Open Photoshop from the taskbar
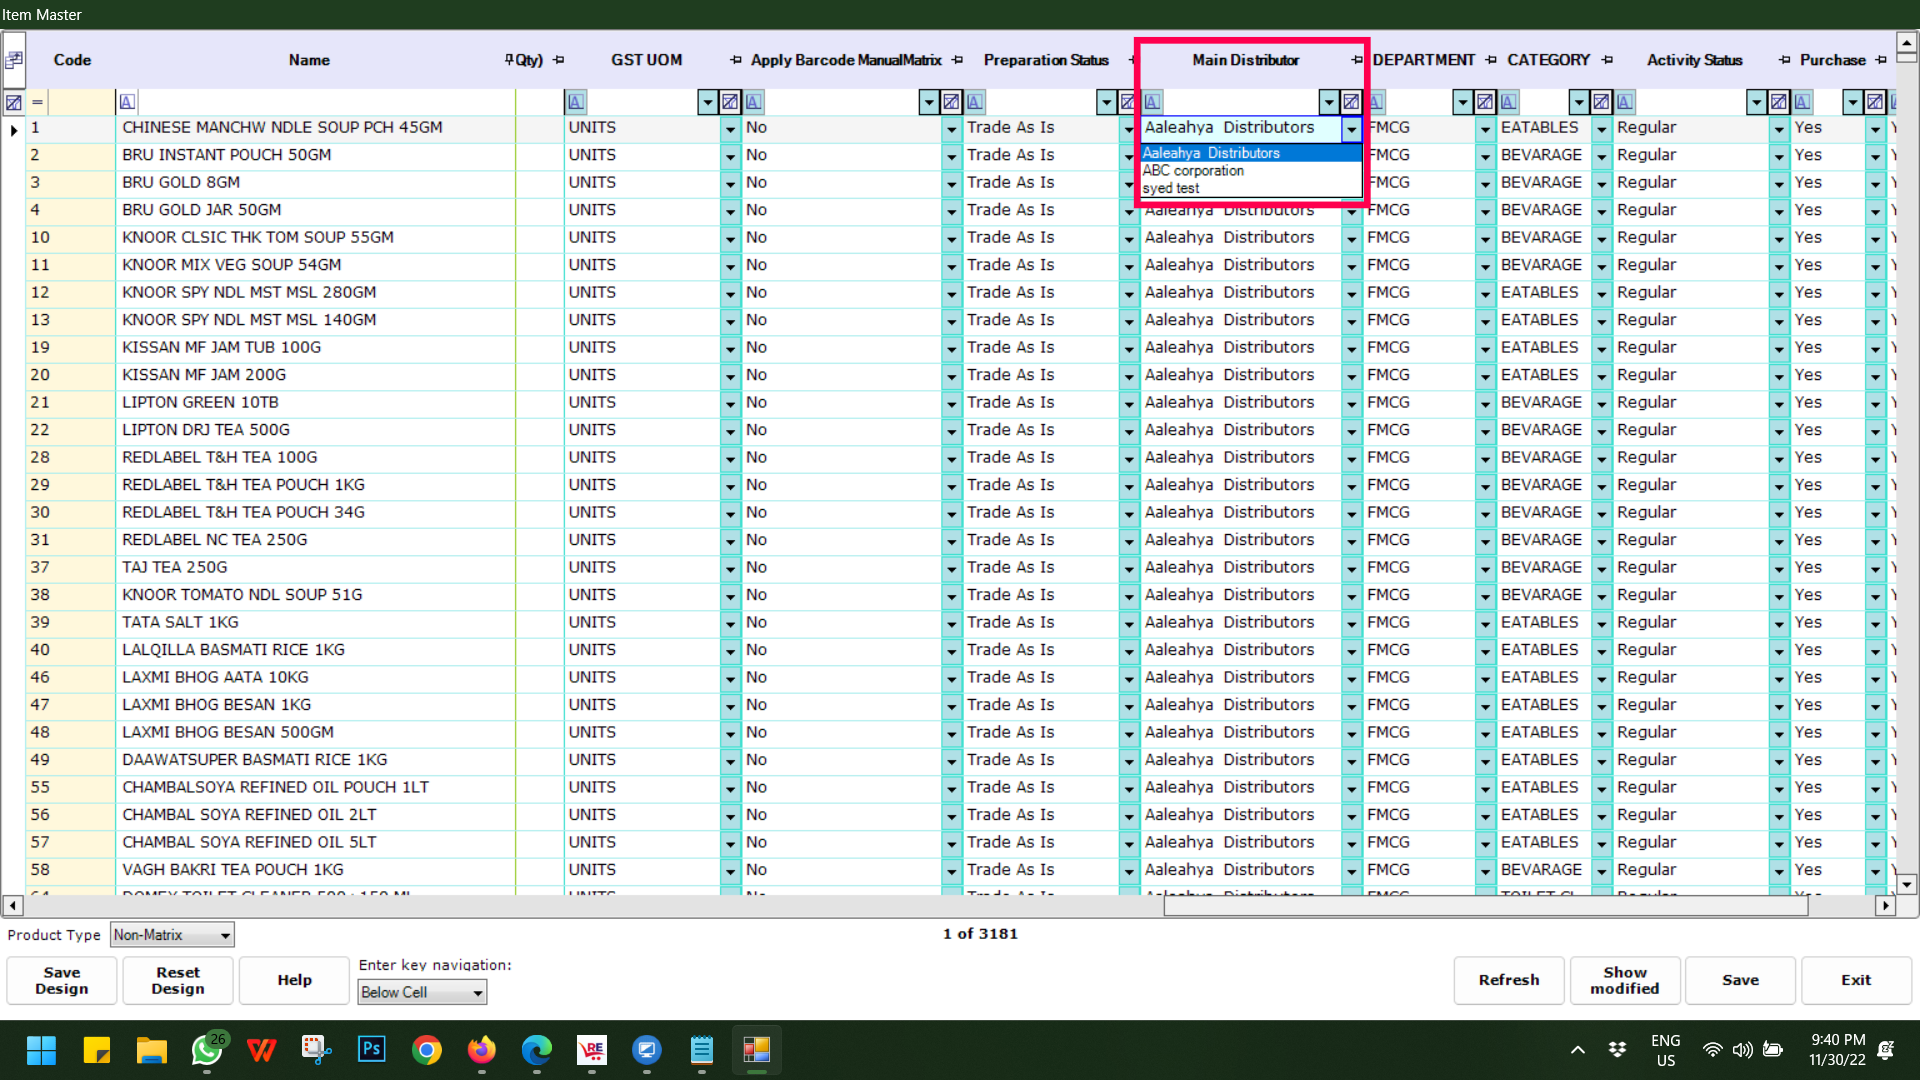Image resolution: width=1920 pixels, height=1080 pixels. coord(372,1050)
